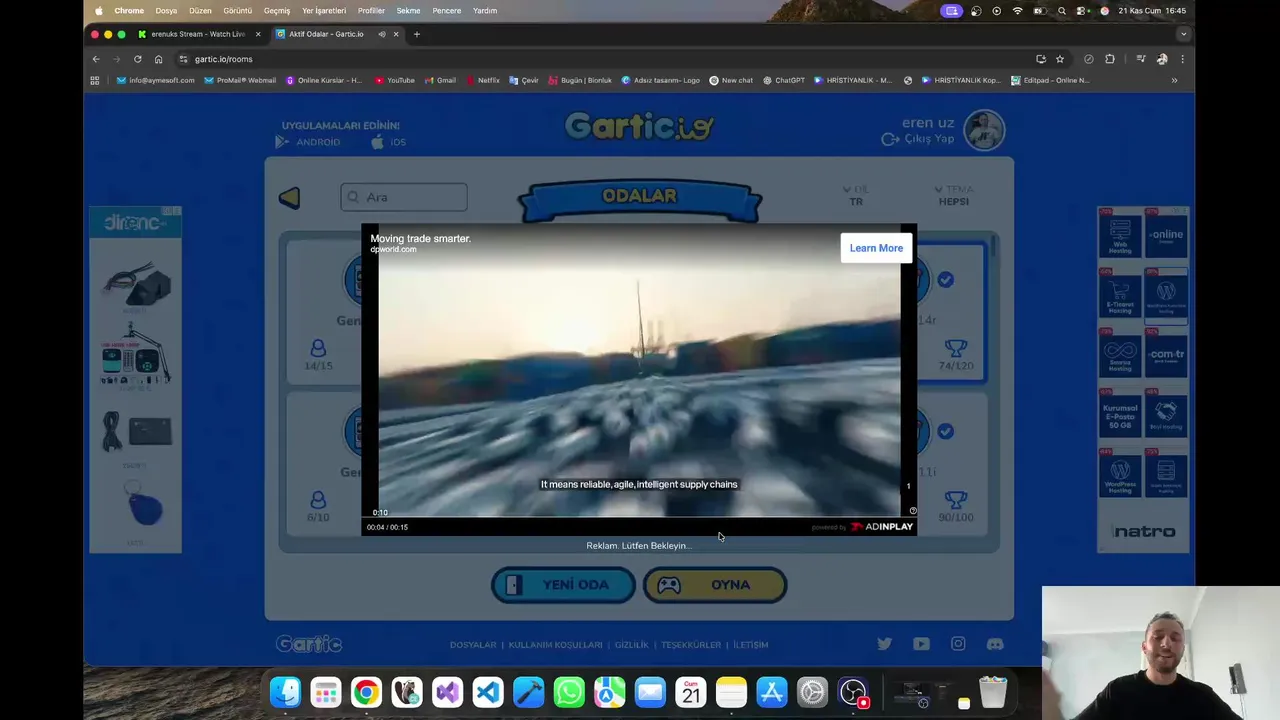Click the back arrow beside the search box
The image size is (1280, 720).
tap(289, 198)
